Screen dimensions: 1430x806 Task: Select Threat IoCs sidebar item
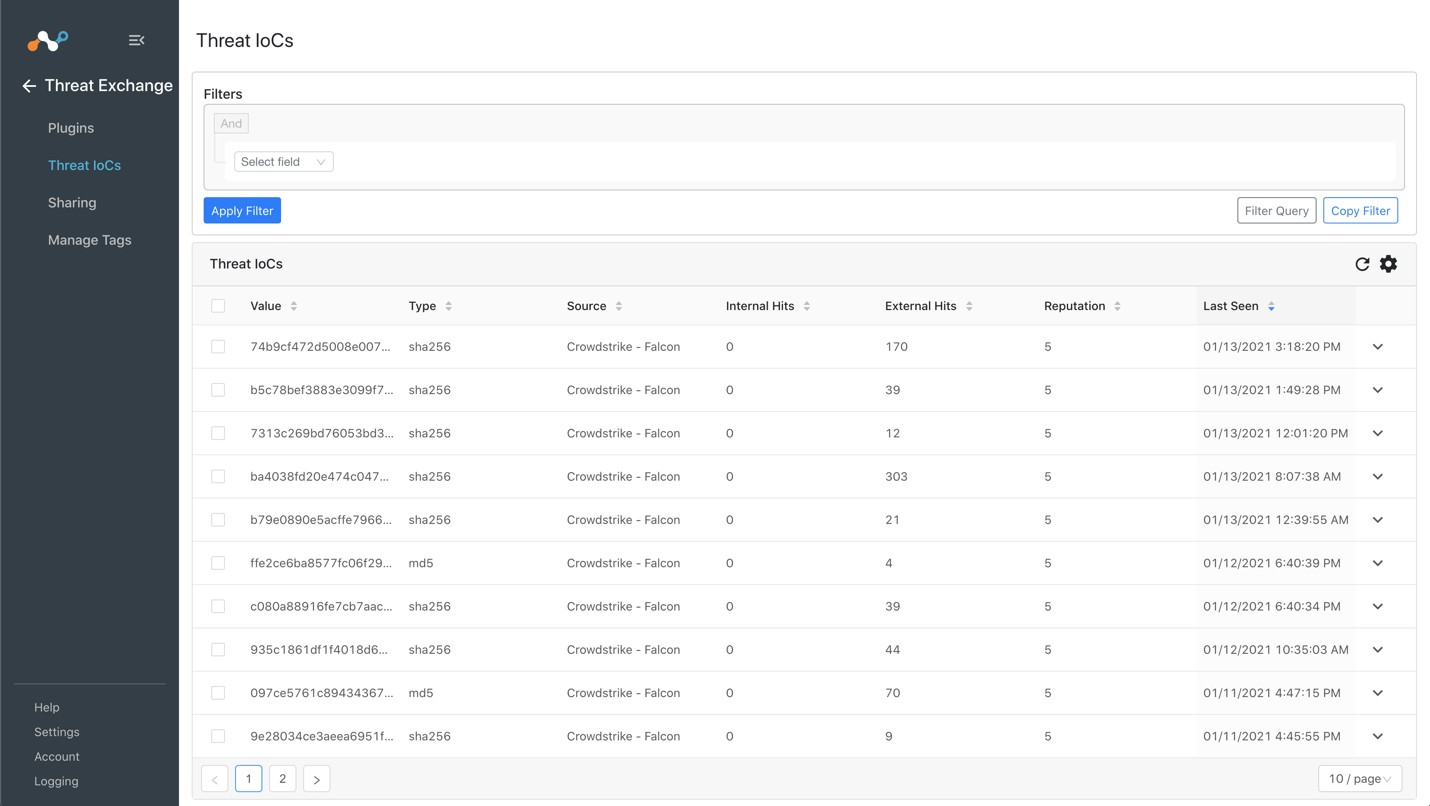coord(84,165)
